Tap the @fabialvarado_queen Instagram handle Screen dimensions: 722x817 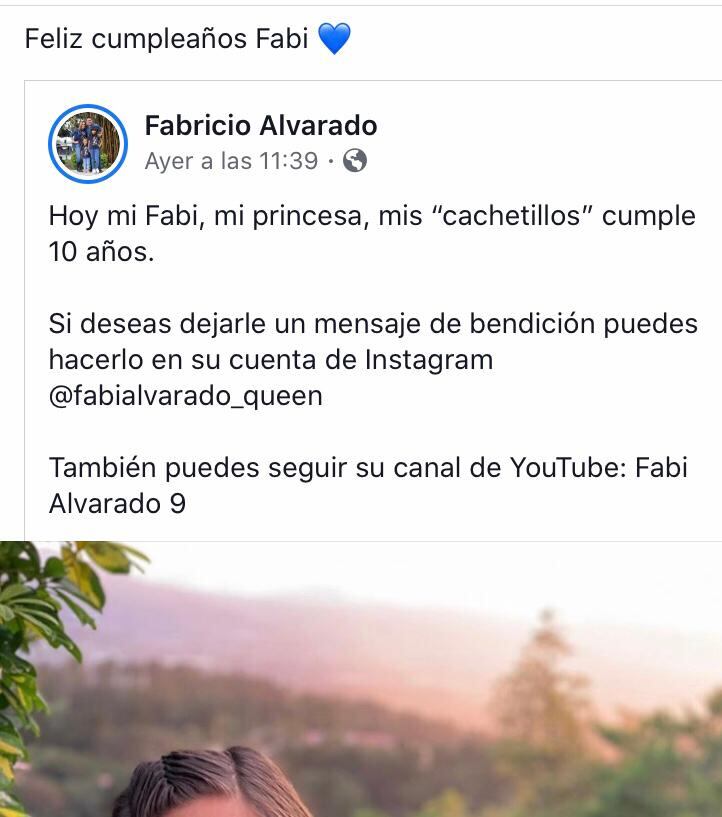click(x=185, y=396)
